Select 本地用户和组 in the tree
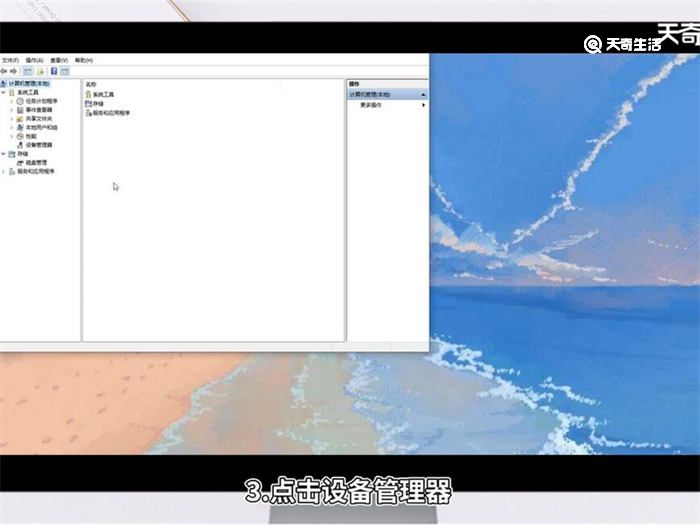The image size is (700, 525). pos(42,128)
